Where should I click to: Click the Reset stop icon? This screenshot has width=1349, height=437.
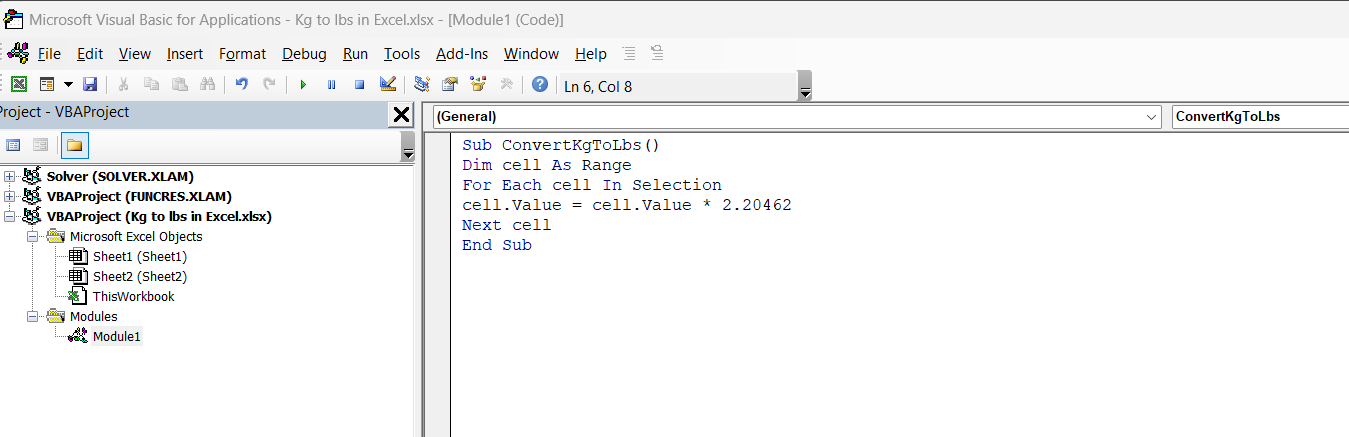point(359,85)
